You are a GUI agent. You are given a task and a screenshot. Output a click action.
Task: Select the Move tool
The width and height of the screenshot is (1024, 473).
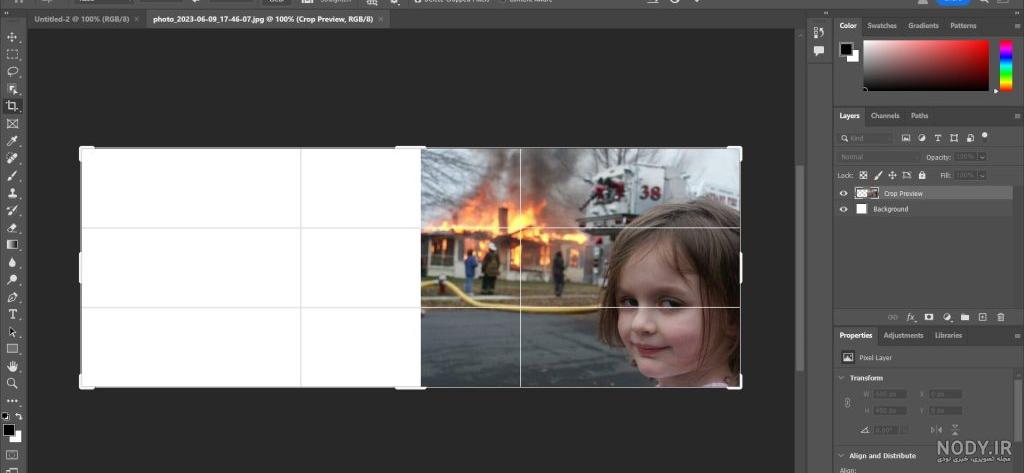[x=12, y=37]
